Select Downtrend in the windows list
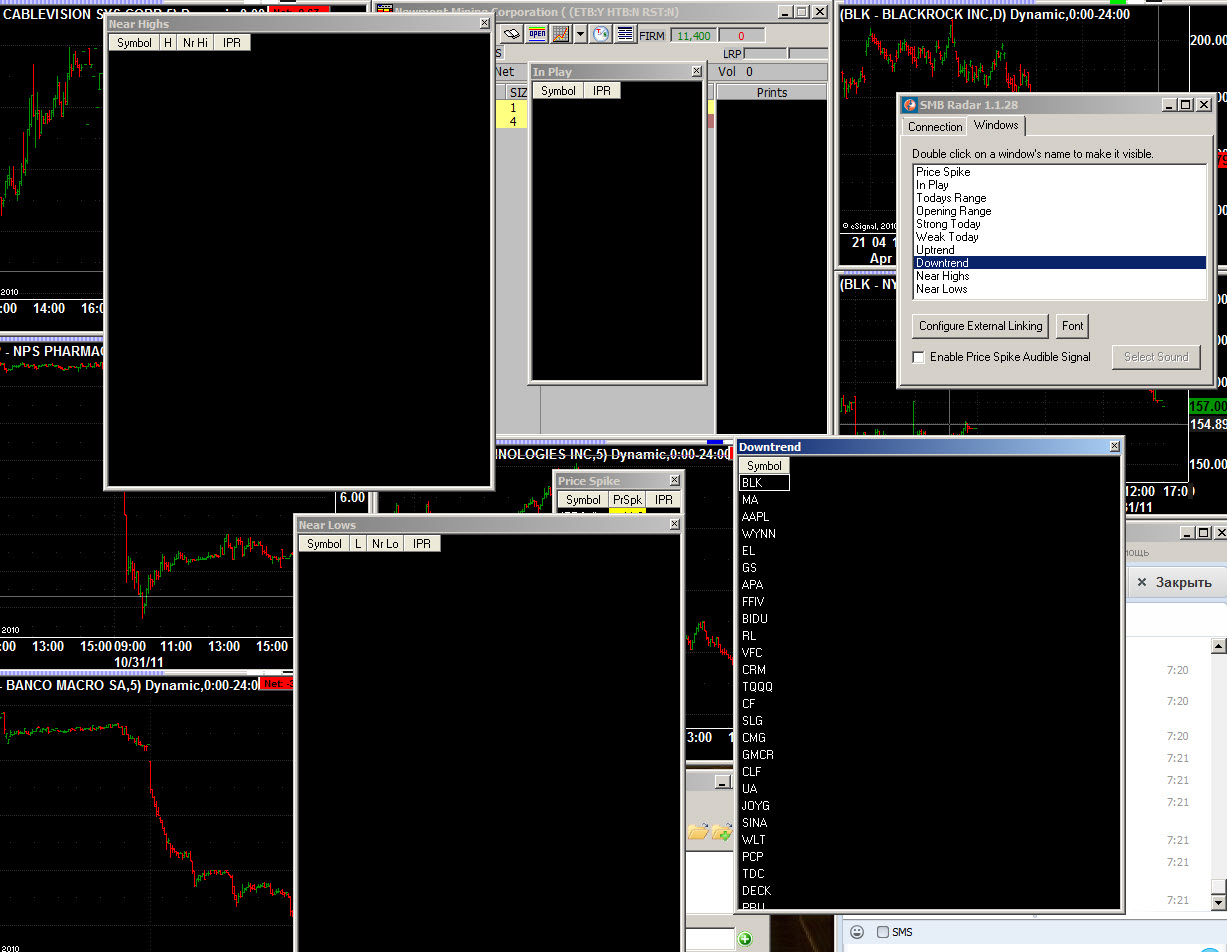1227x952 pixels. pyautogui.click(x=1060, y=263)
